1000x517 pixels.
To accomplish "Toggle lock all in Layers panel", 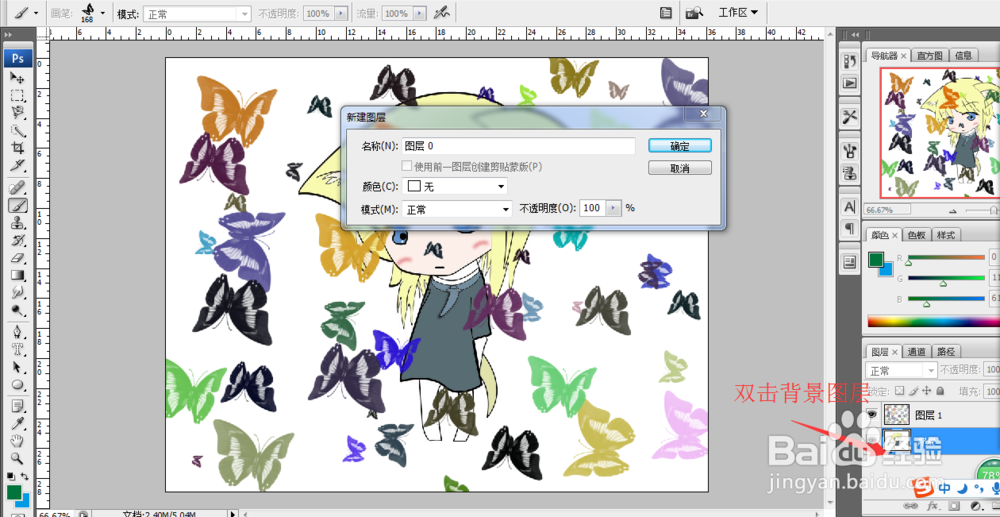I will click(x=940, y=391).
